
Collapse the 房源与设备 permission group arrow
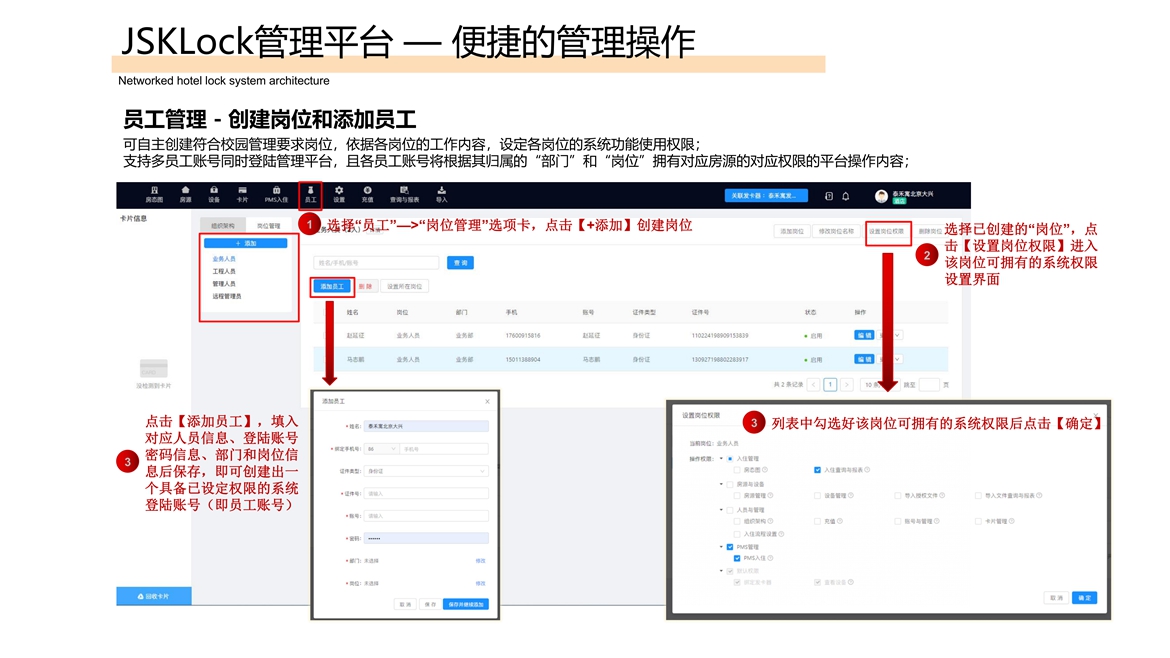click(x=720, y=484)
